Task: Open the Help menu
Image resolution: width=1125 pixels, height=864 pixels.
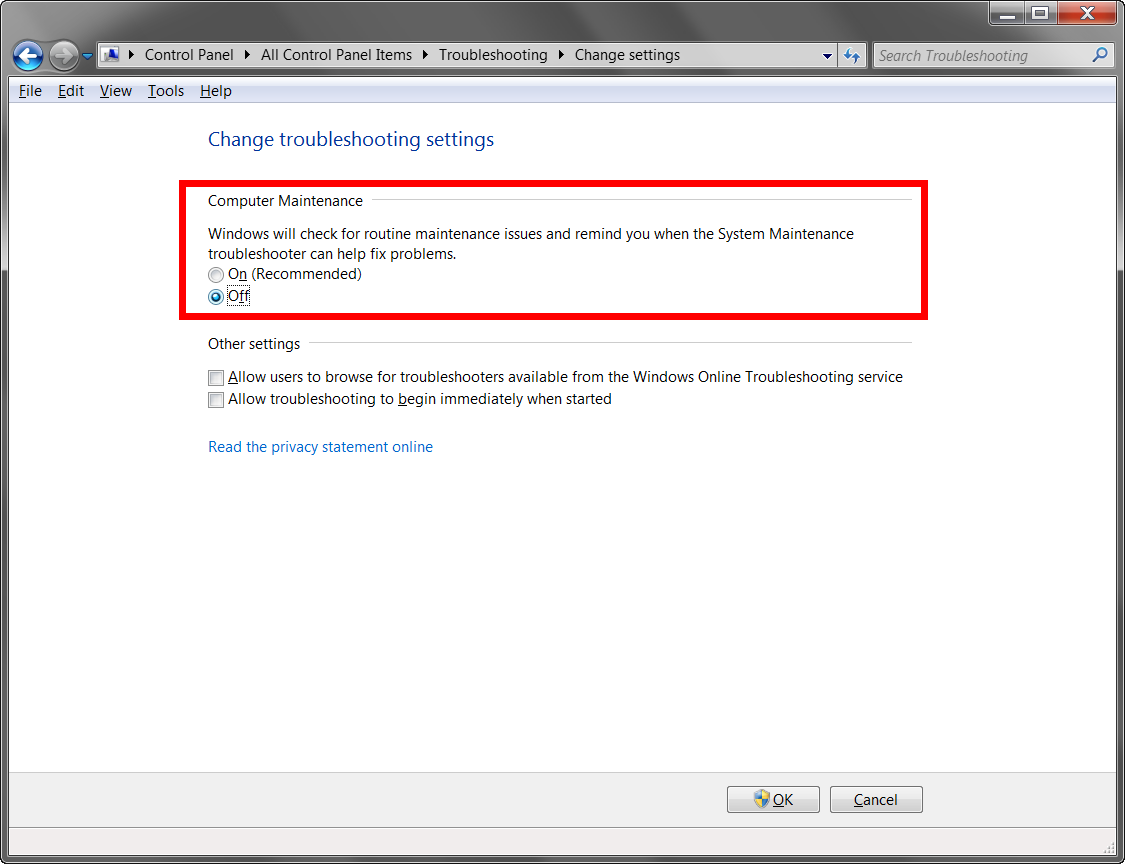Action: [x=215, y=91]
